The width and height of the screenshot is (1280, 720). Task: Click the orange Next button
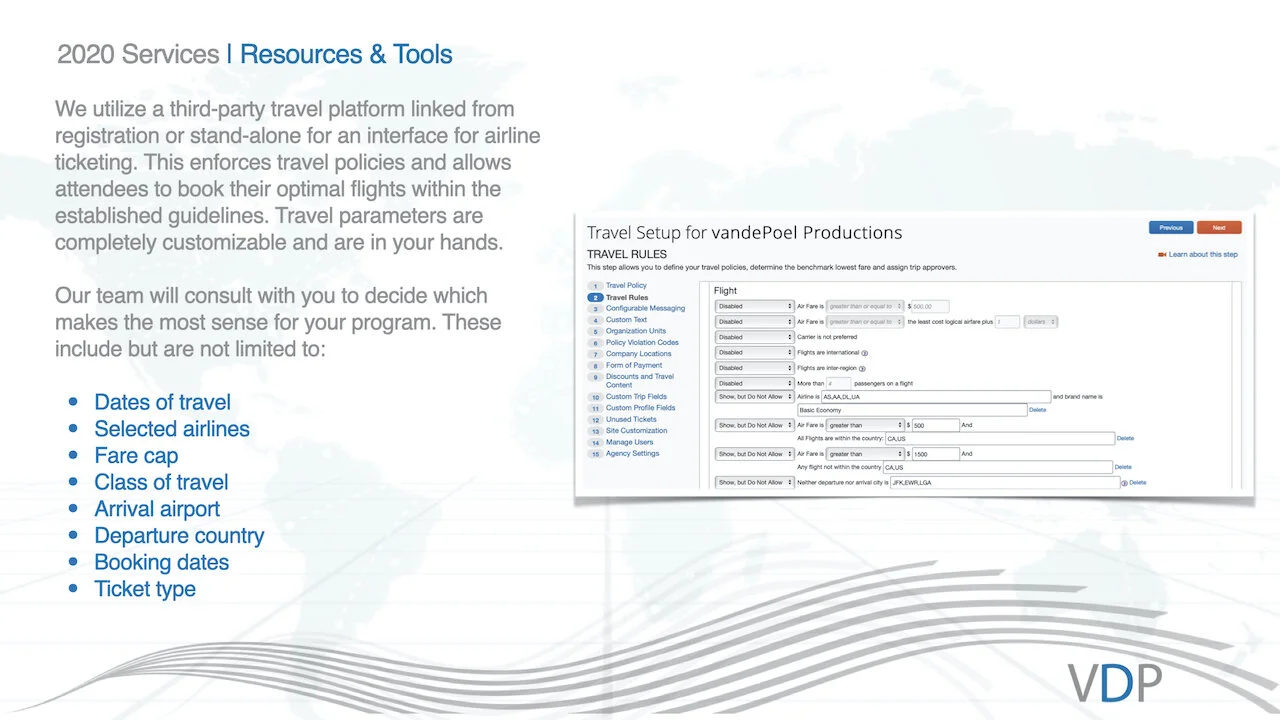click(1219, 227)
